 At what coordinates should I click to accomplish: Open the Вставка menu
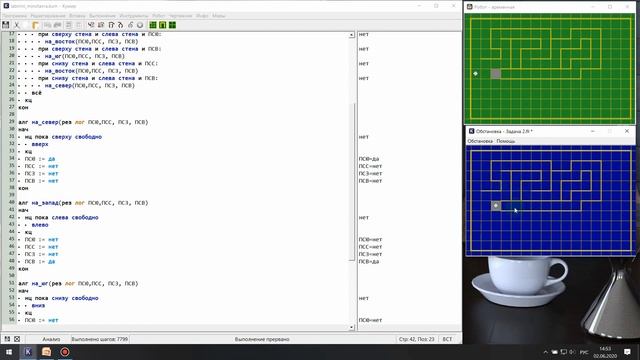coord(77,16)
